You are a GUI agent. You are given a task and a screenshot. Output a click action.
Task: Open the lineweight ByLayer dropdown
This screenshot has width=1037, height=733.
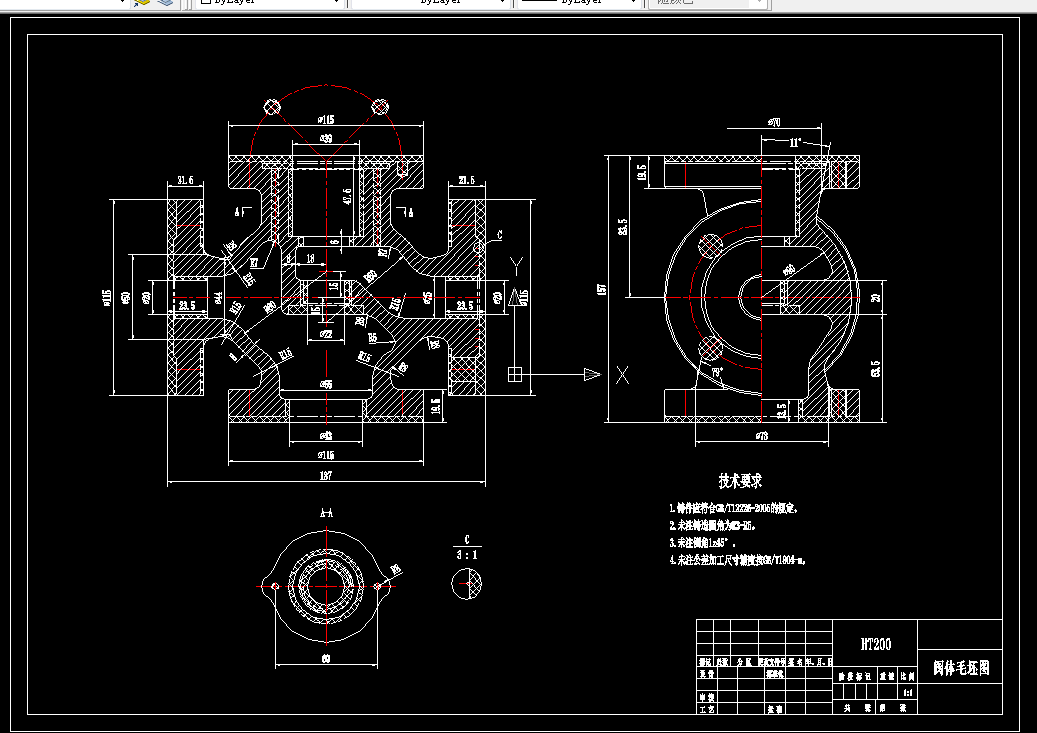(x=579, y=3)
